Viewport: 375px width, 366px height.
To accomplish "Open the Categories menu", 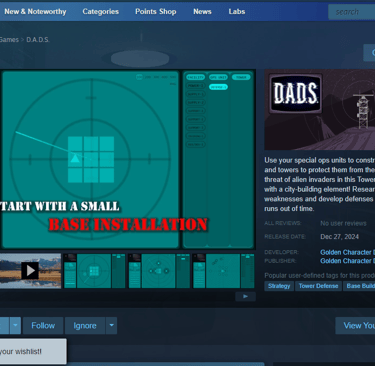I will pyautogui.click(x=101, y=12).
